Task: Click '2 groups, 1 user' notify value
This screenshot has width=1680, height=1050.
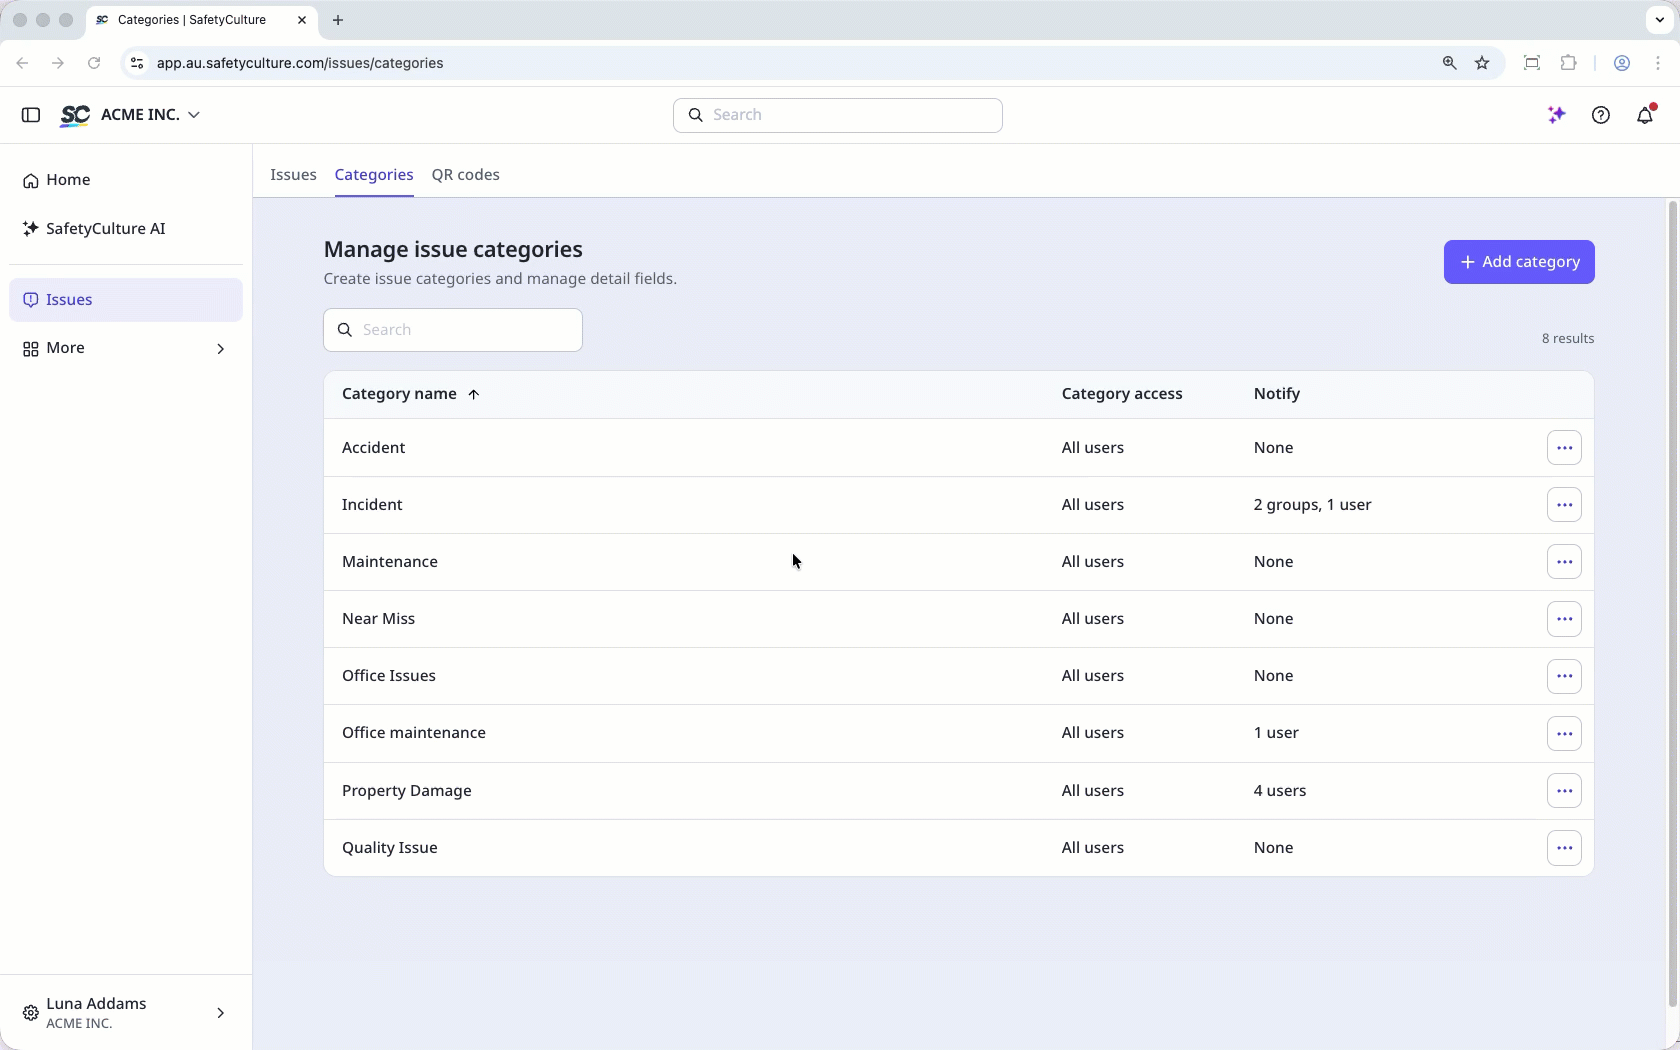Action: pyautogui.click(x=1313, y=505)
